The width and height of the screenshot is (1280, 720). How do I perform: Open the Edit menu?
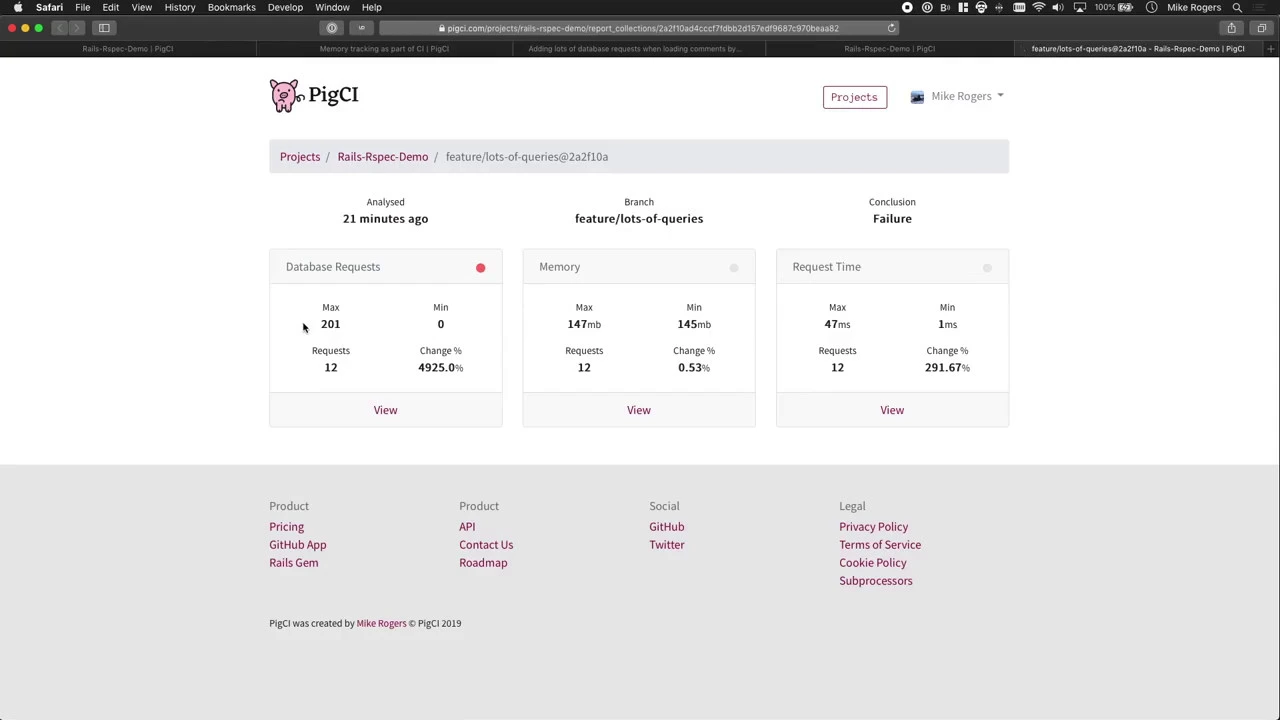(x=111, y=7)
